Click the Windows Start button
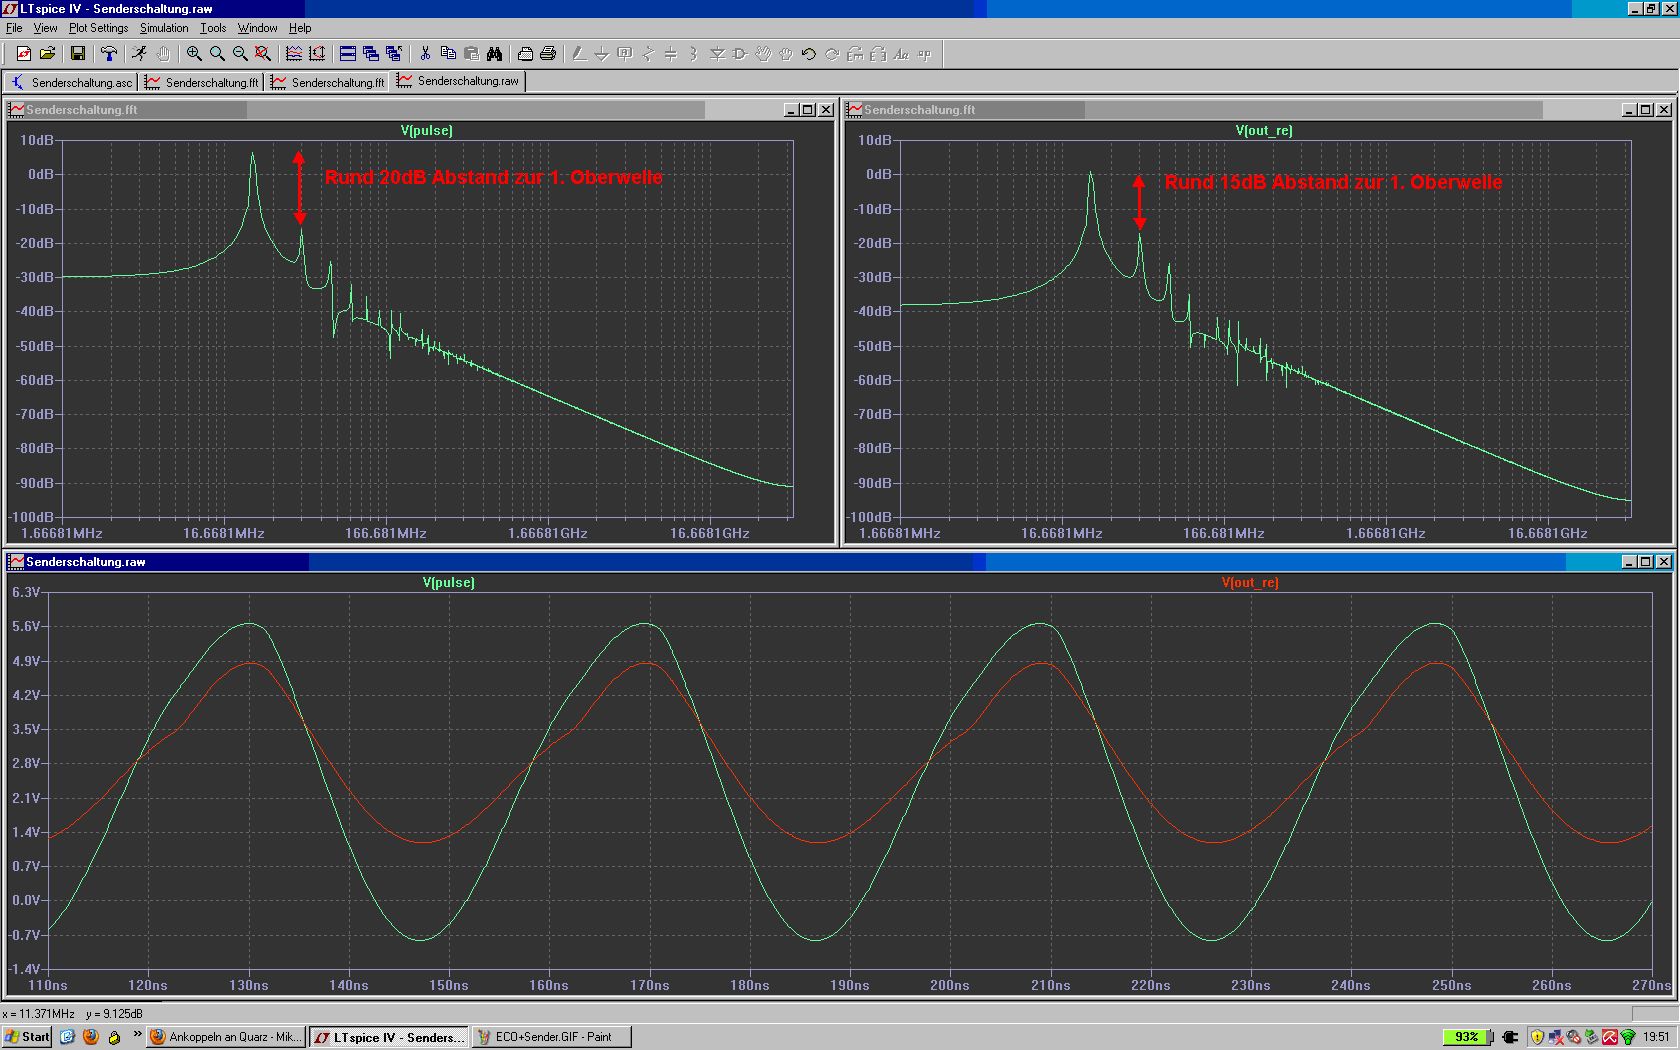Image resolution: width=1680 pixels, height=1050 pixels. (27, 1037)
